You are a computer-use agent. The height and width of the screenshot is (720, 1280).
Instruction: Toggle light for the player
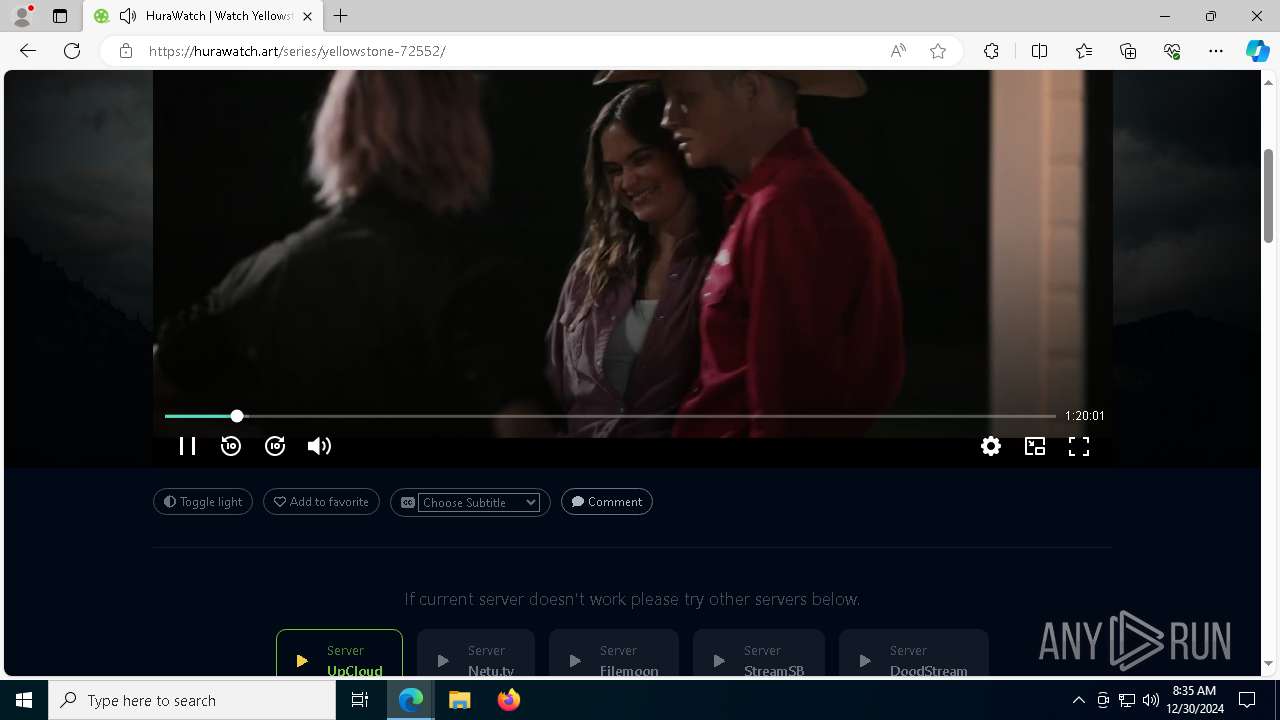pos(203,502)
